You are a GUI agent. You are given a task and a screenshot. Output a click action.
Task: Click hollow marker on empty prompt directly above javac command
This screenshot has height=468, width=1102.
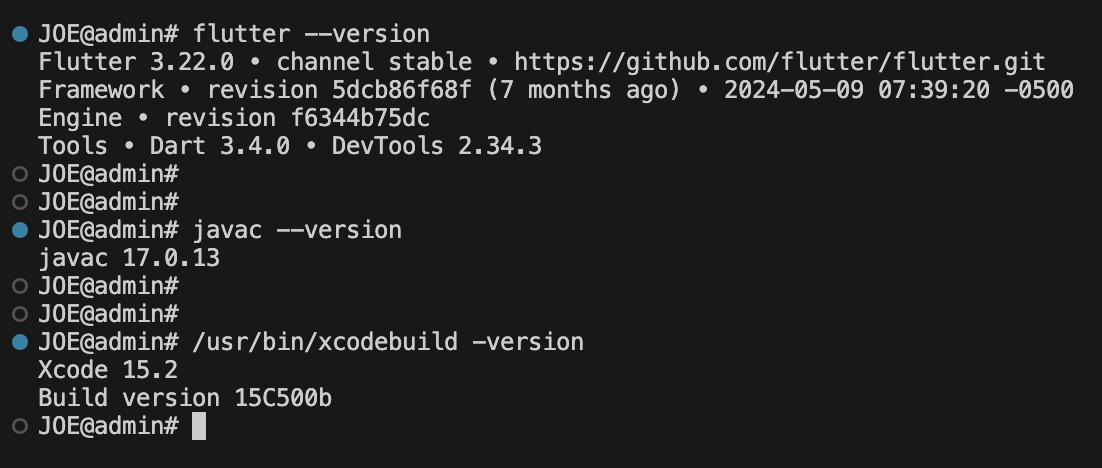click(20, 202)
